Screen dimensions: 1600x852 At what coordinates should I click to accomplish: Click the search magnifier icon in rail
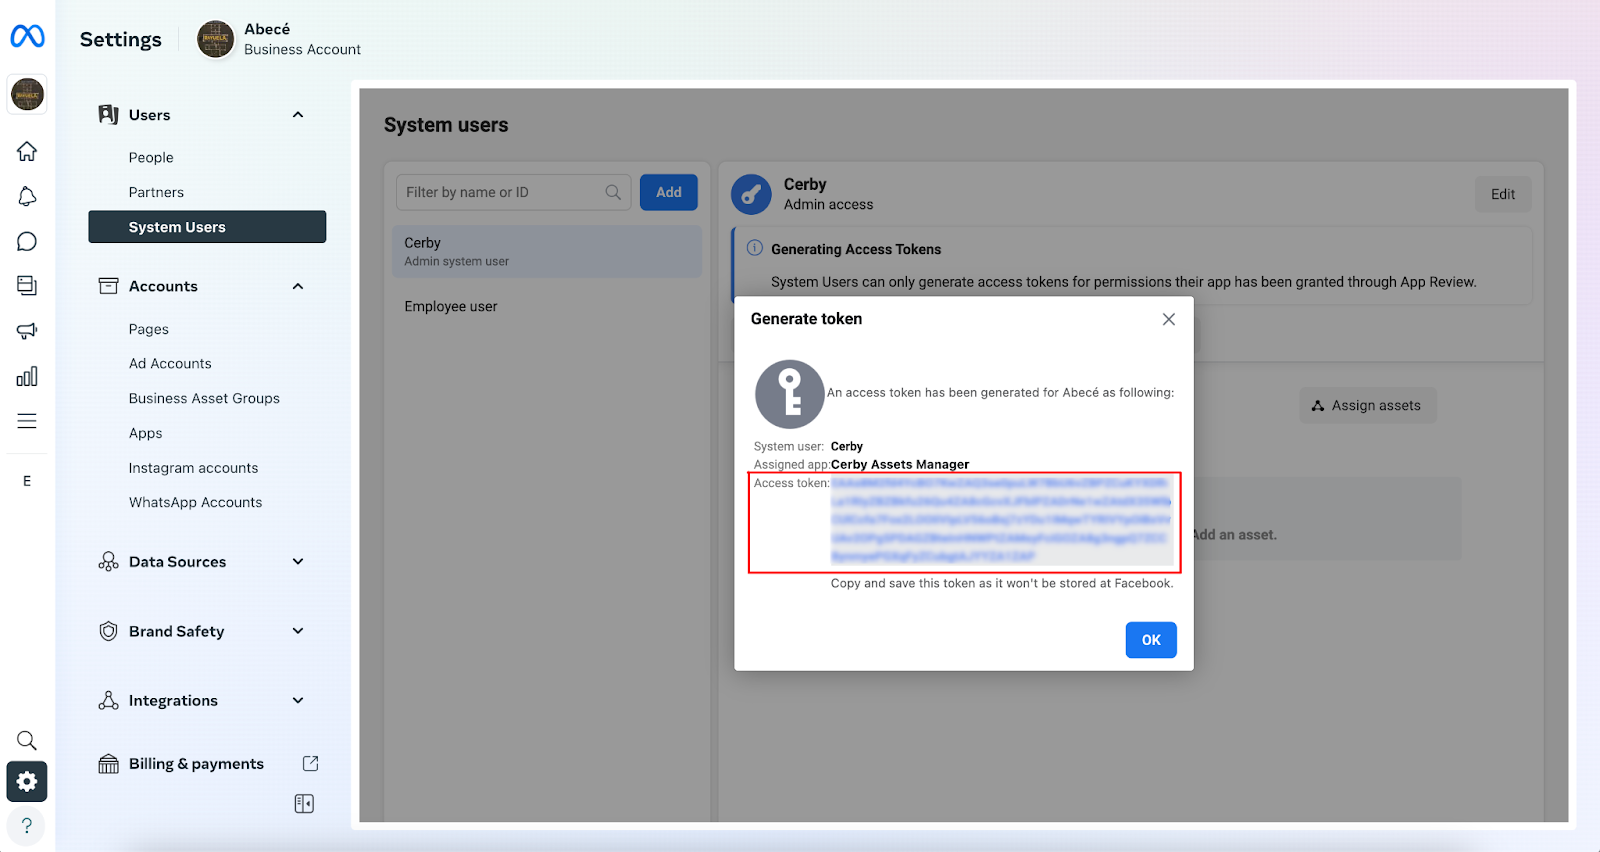(x=27, y=740)
